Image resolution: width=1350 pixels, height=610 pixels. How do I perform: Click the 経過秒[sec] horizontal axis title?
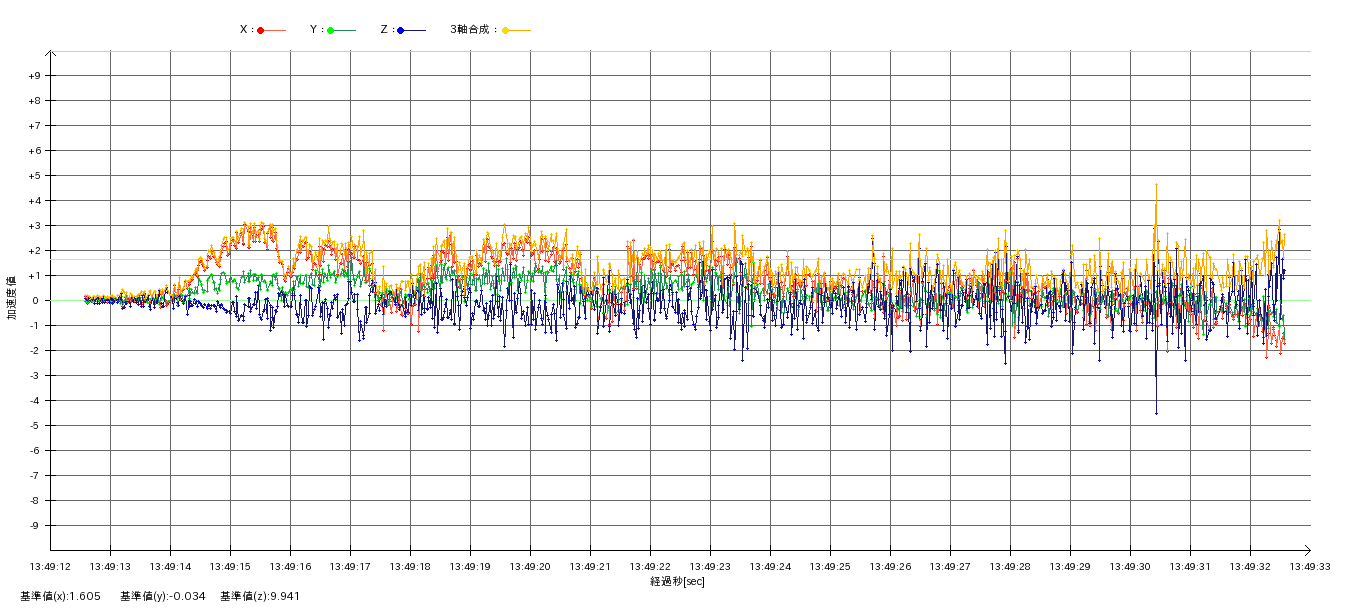[677, 581]
